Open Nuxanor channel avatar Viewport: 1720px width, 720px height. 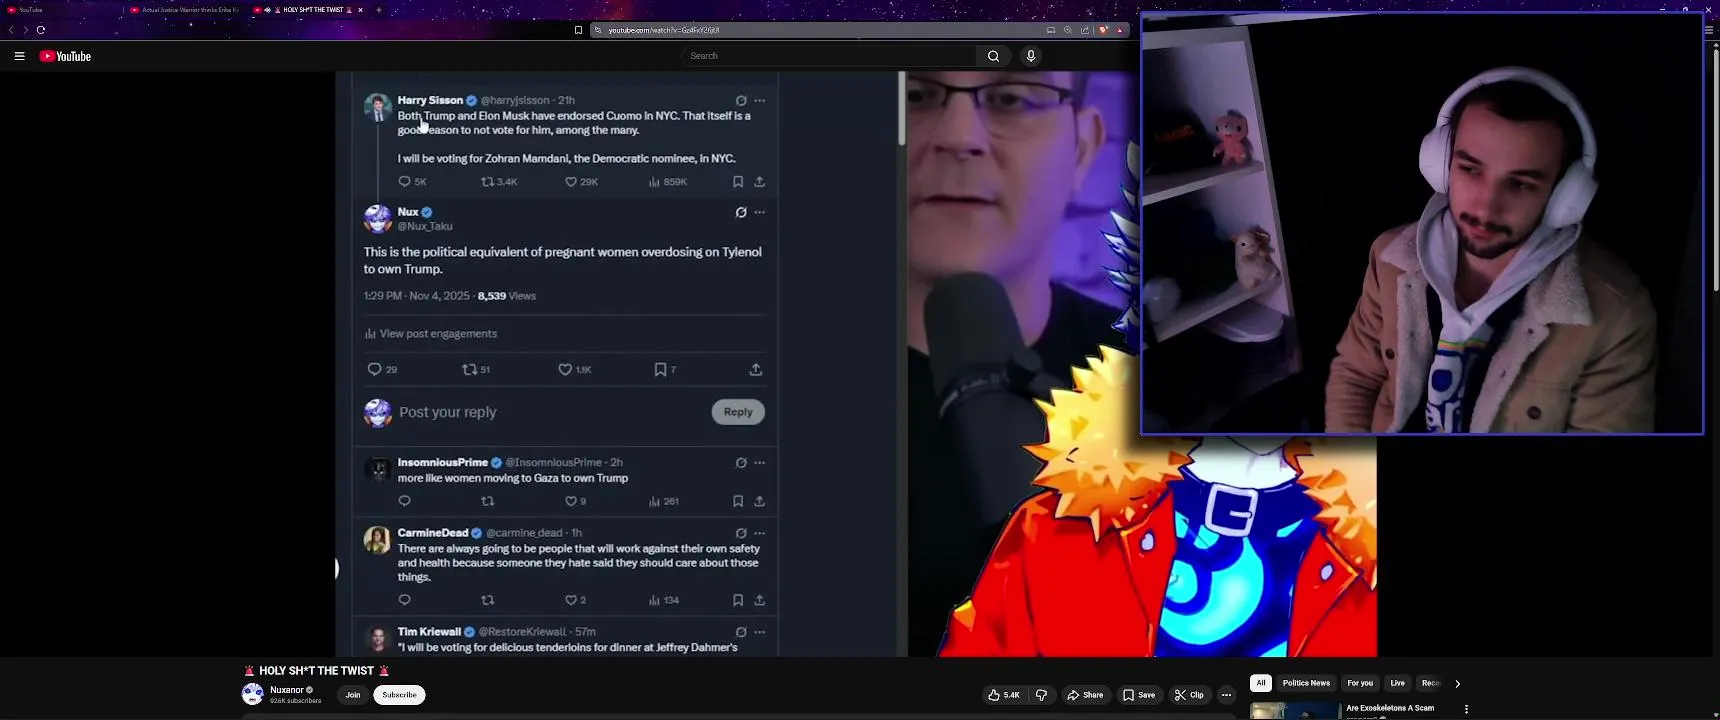coord(253,694)
